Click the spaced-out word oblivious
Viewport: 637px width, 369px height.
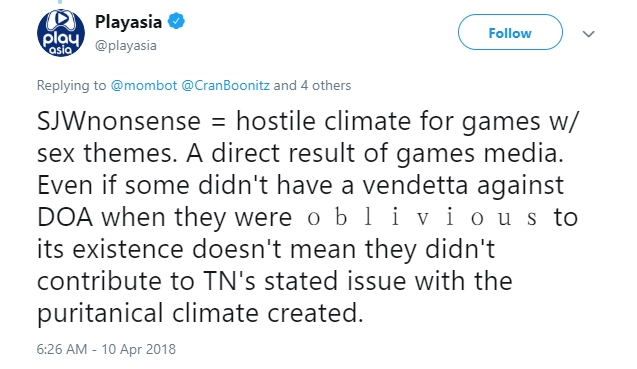tap(423, 218)
